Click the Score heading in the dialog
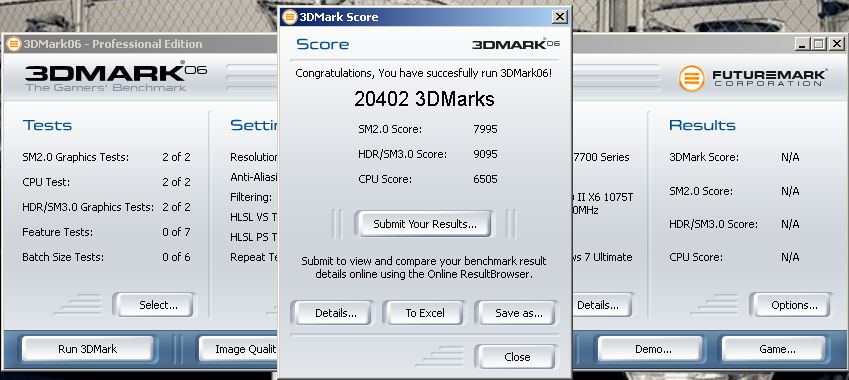 pyautogui.click(x=323, y=44)
